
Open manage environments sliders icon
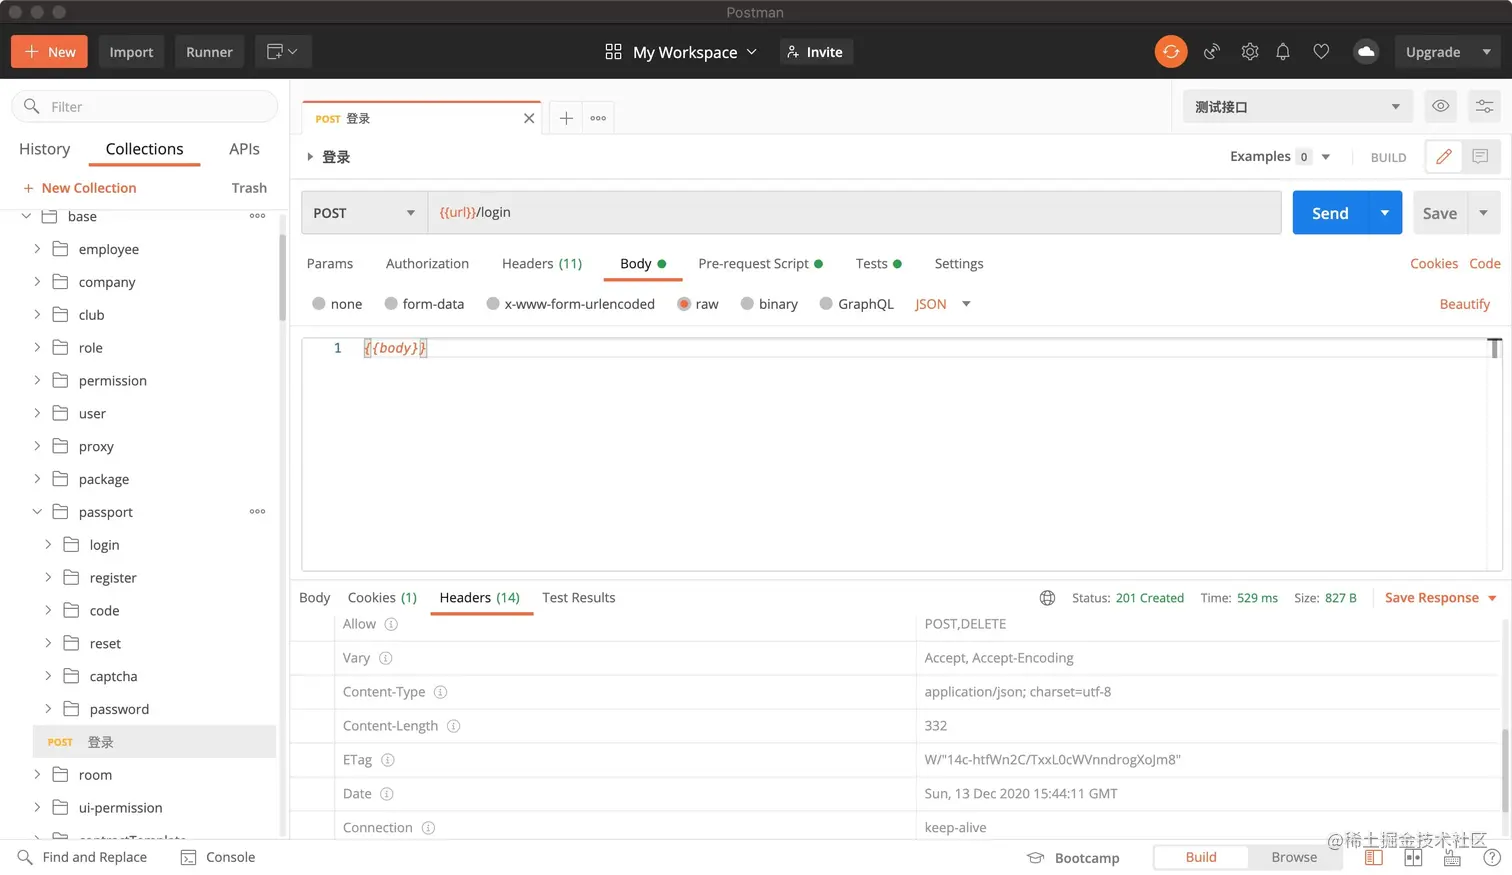(x=1484, y=106)
